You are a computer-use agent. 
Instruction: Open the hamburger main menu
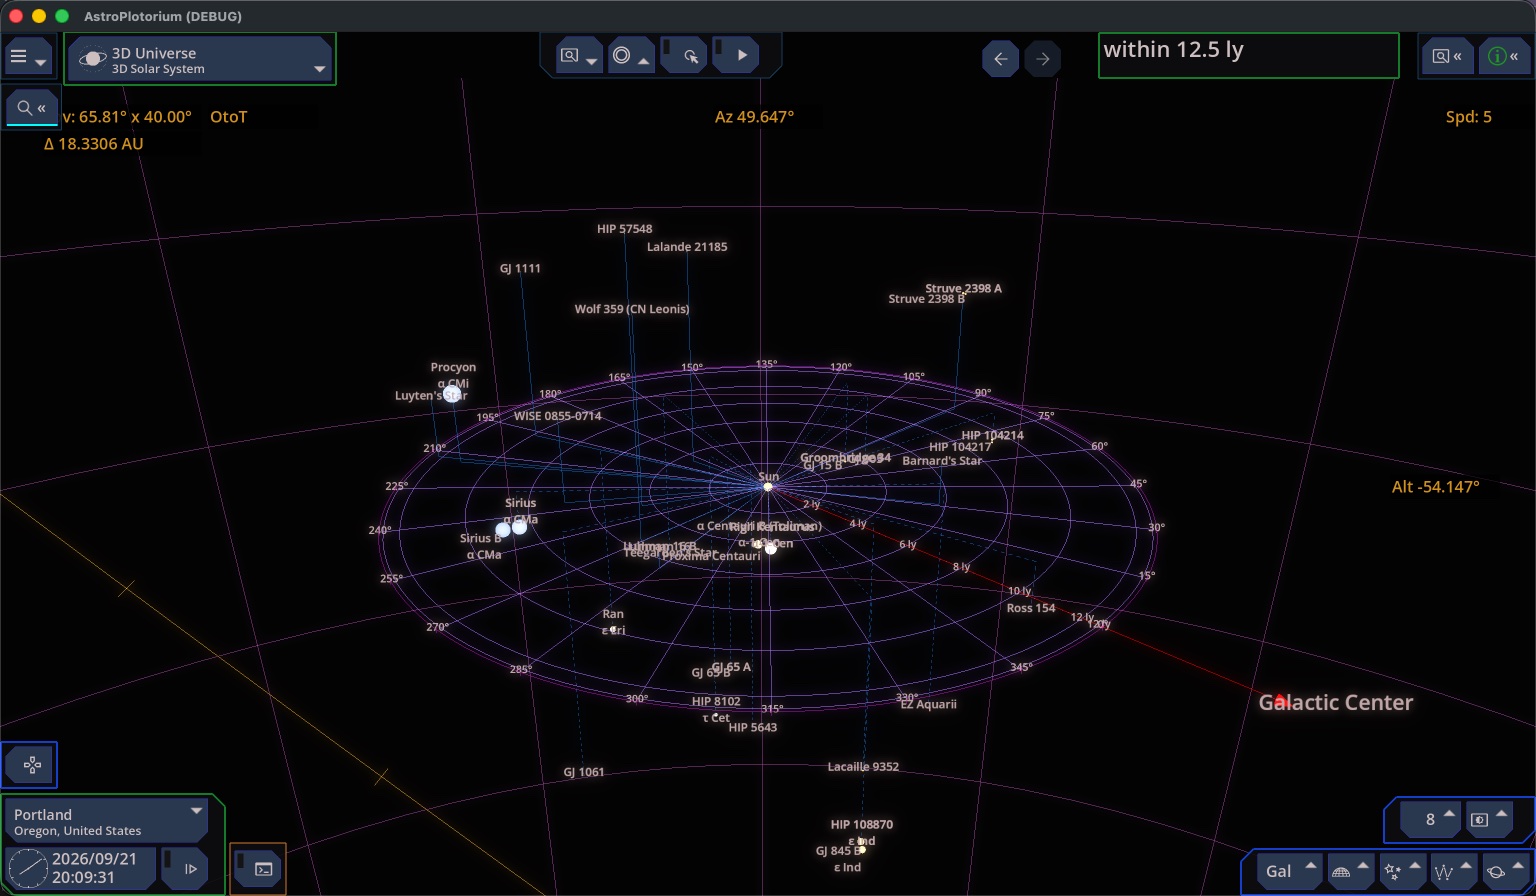coord(28,58)
